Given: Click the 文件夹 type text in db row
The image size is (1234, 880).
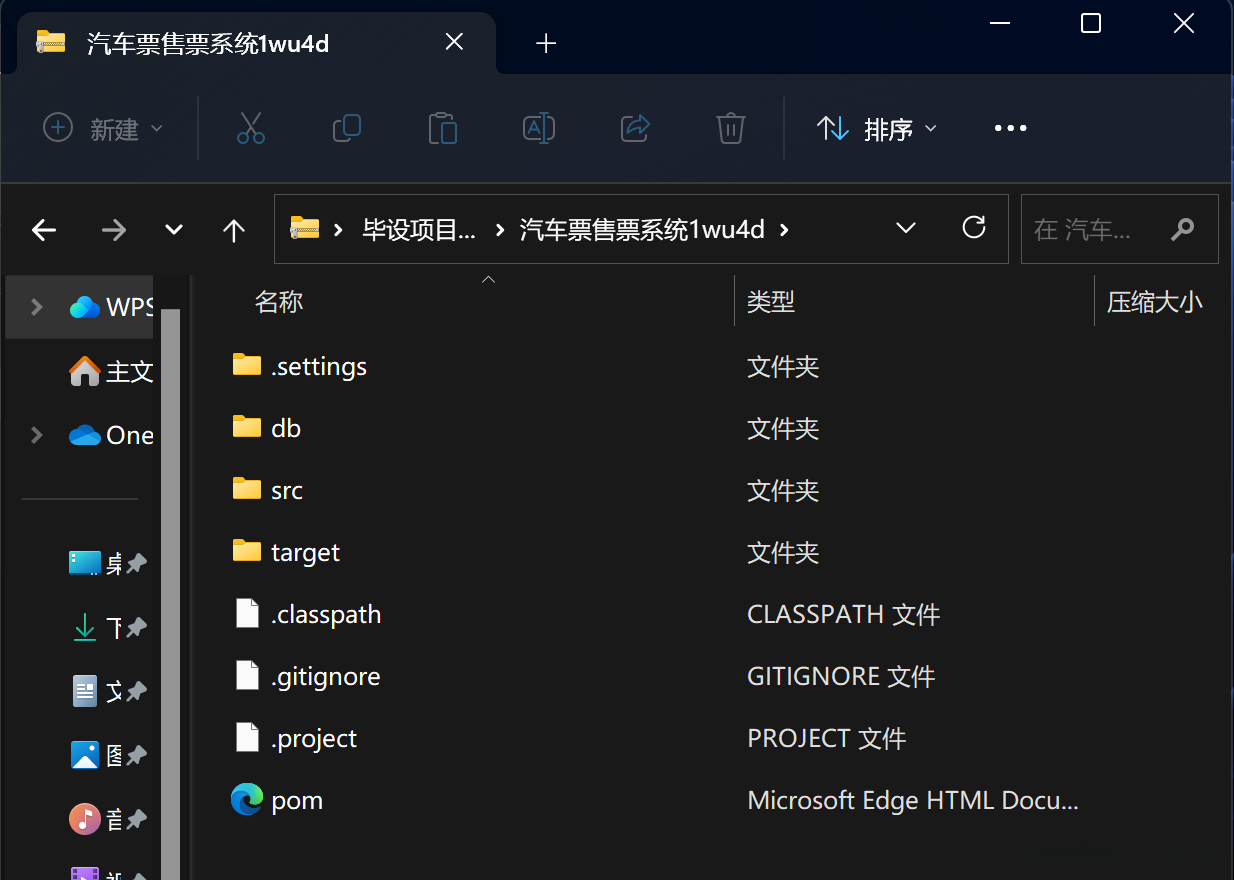Looking at the screenshot, I should (783, 428).
